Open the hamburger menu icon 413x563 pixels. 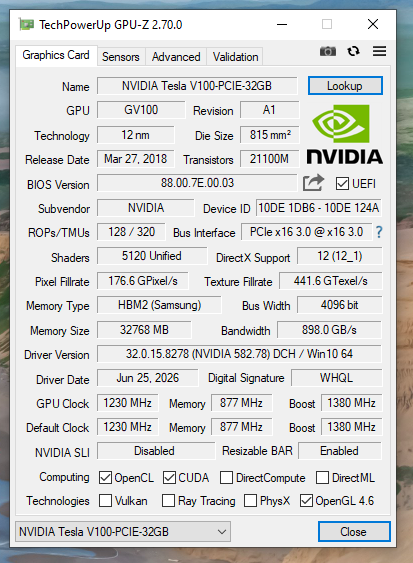pos(379,51)
